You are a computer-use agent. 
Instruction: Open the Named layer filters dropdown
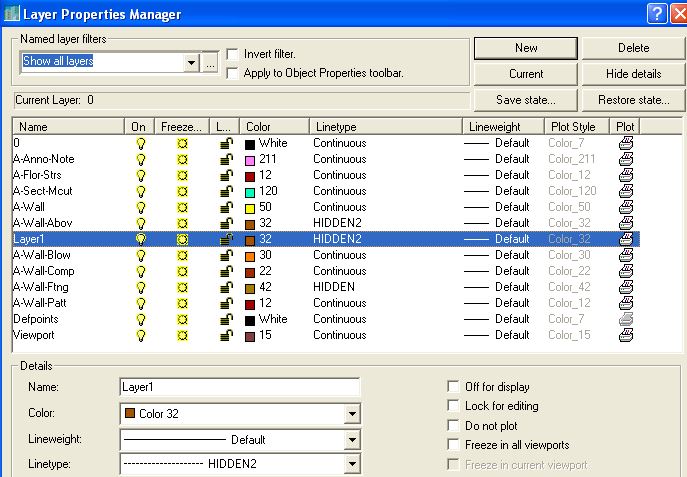(x=191, y=62)
